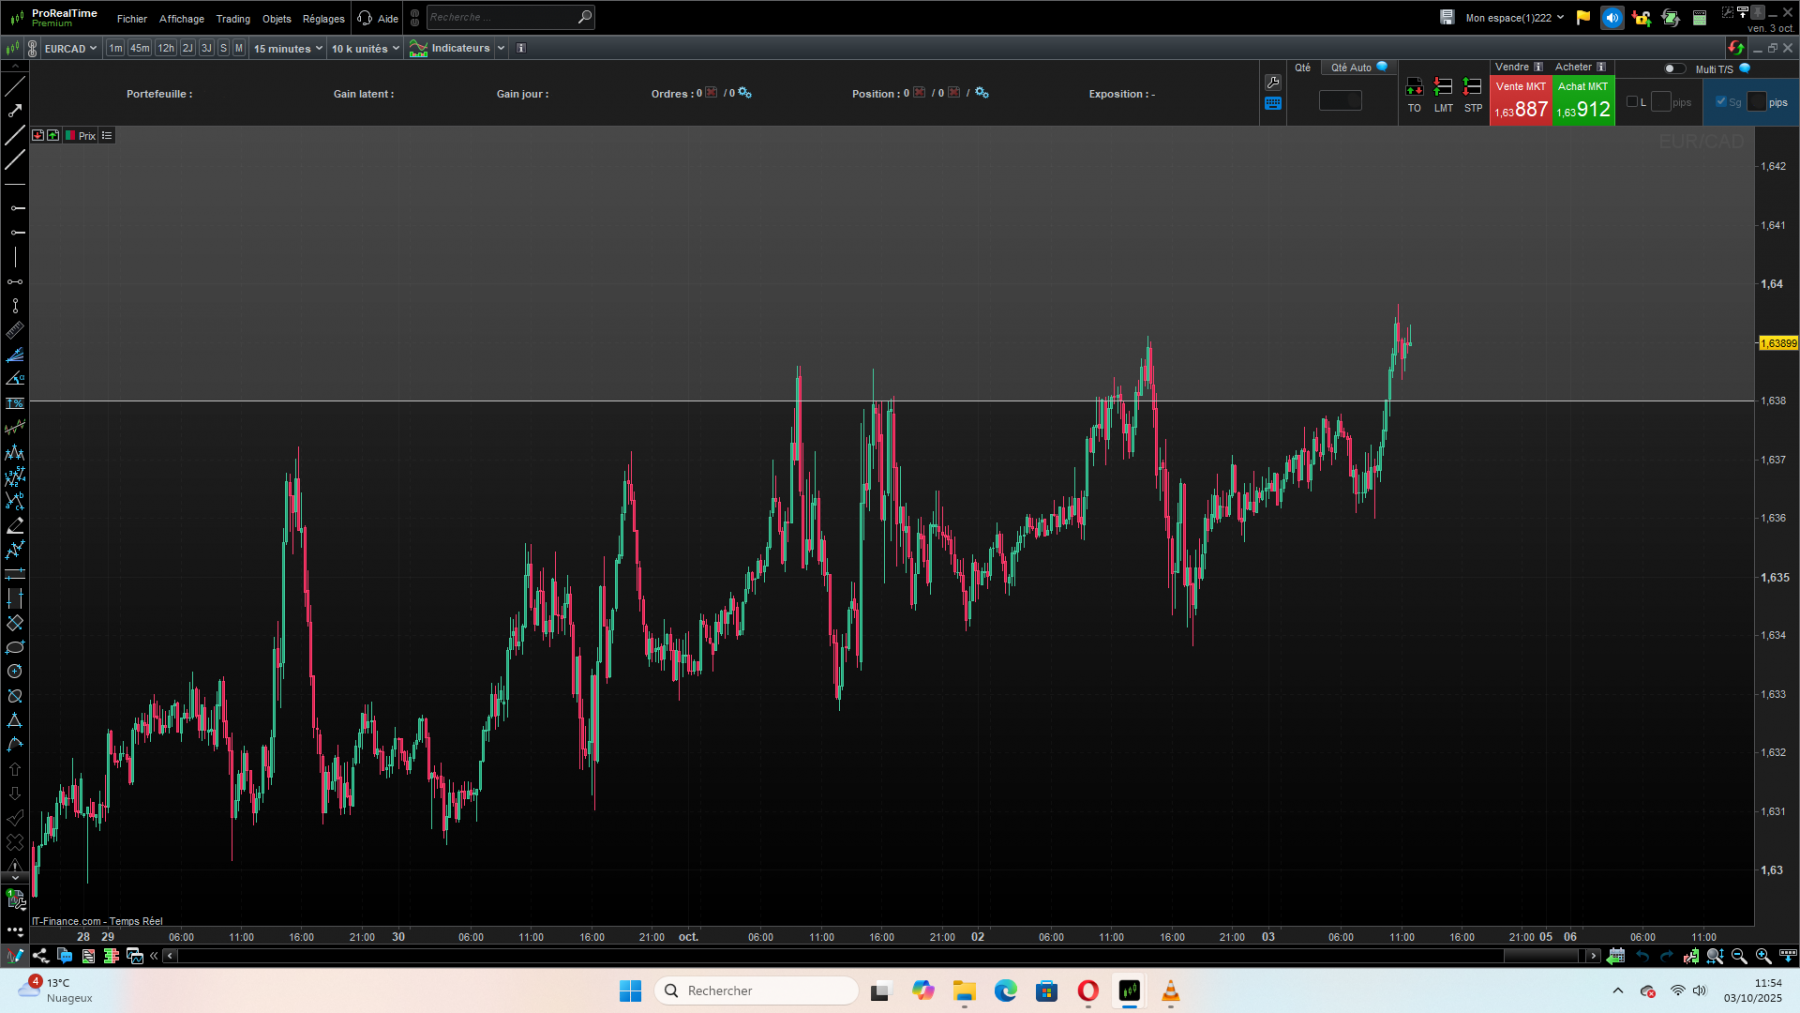This screenshot has width=1800, height=1013.
Task: Enable the L pips checkbox
Action: tap(1632, 101)
